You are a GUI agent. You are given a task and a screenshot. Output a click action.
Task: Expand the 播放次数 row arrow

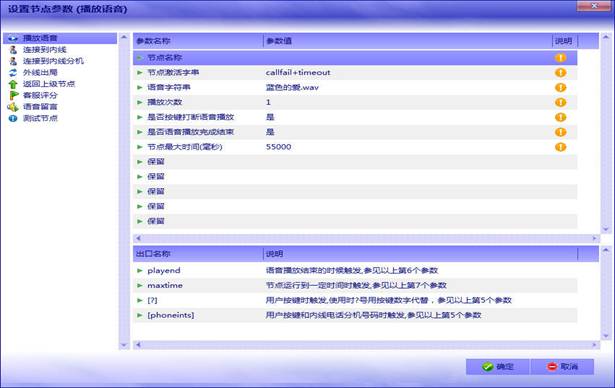point(140,102)
